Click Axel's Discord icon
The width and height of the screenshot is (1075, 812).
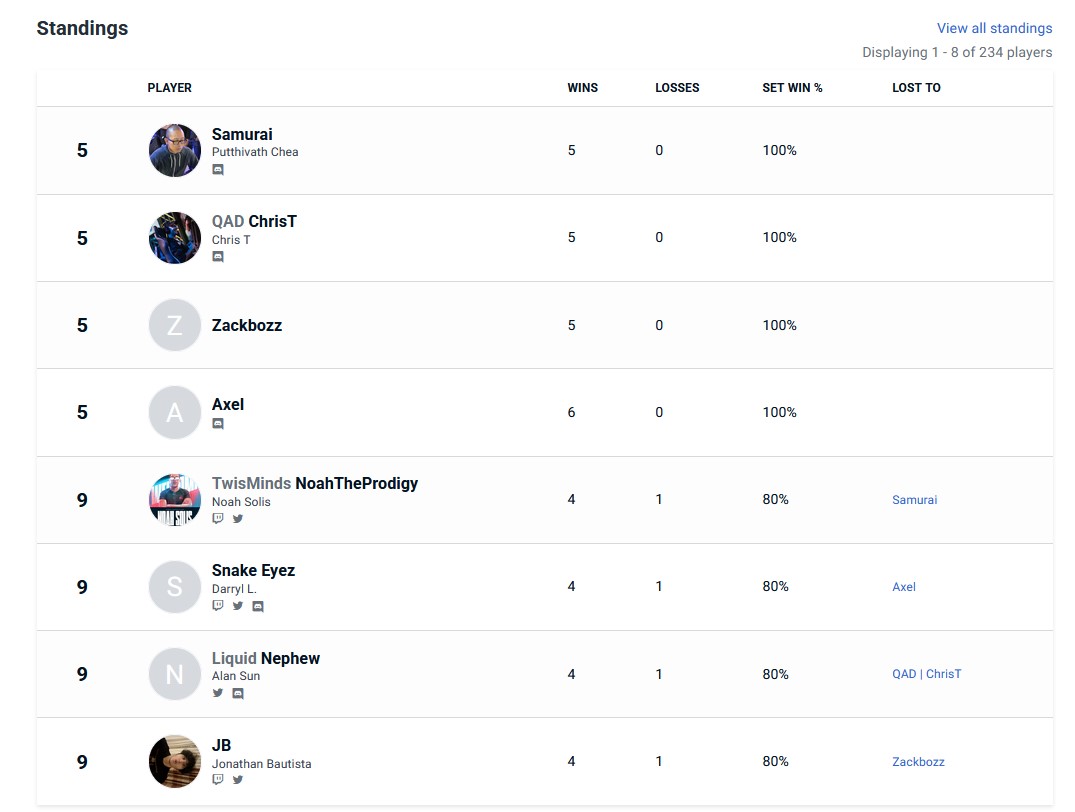point(218,424)
